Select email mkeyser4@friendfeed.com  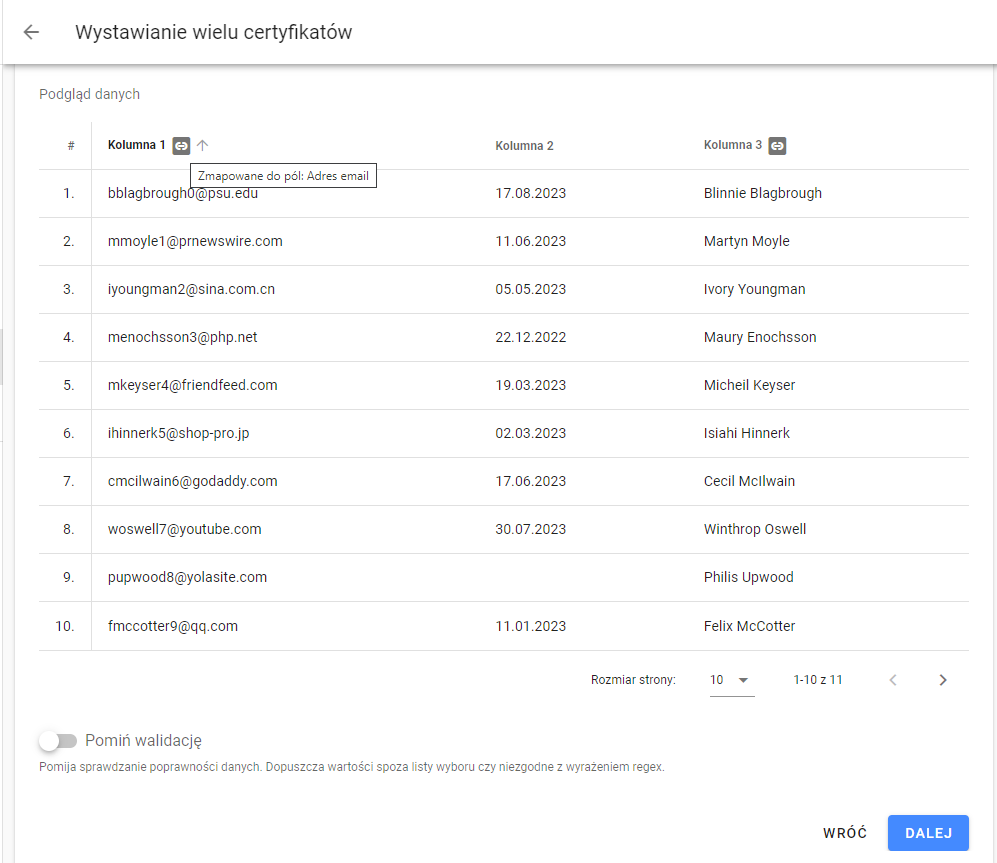point(193,385)
